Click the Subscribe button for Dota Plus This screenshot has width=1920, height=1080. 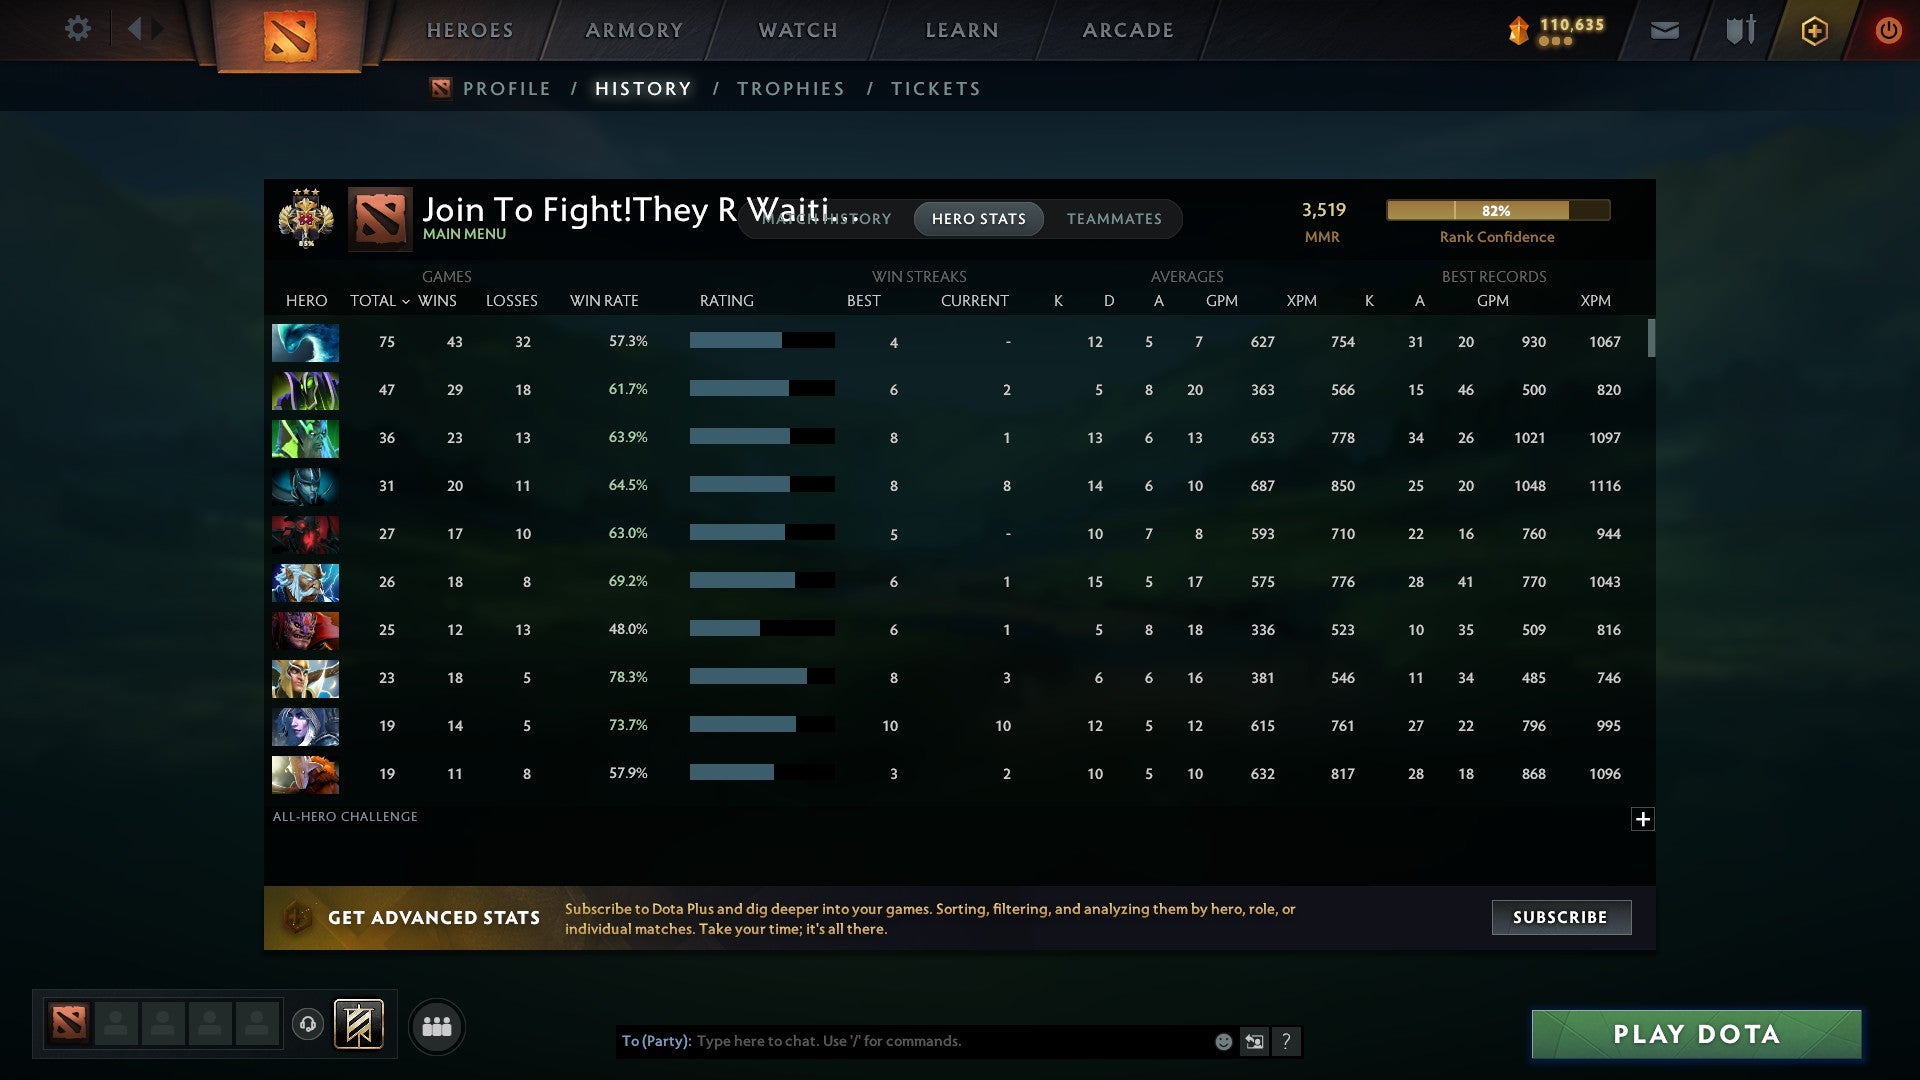point(1560,917)
